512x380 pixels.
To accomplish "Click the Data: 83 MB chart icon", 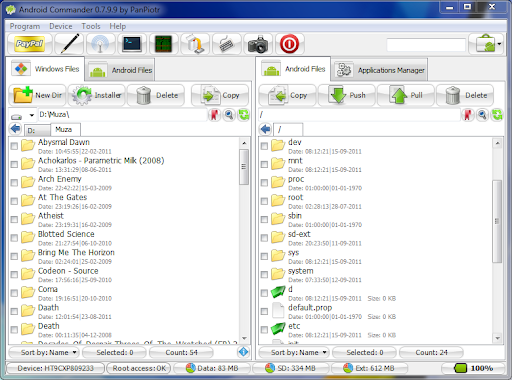I will pos(190,368).
